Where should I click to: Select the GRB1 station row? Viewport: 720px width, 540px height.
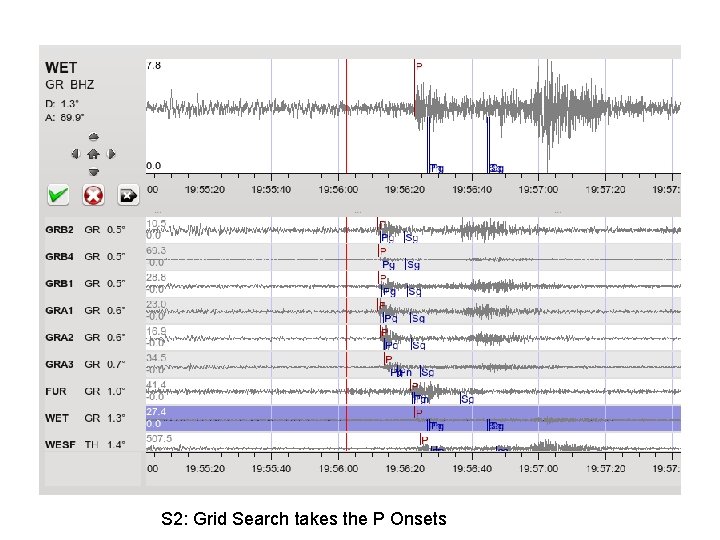363,284
